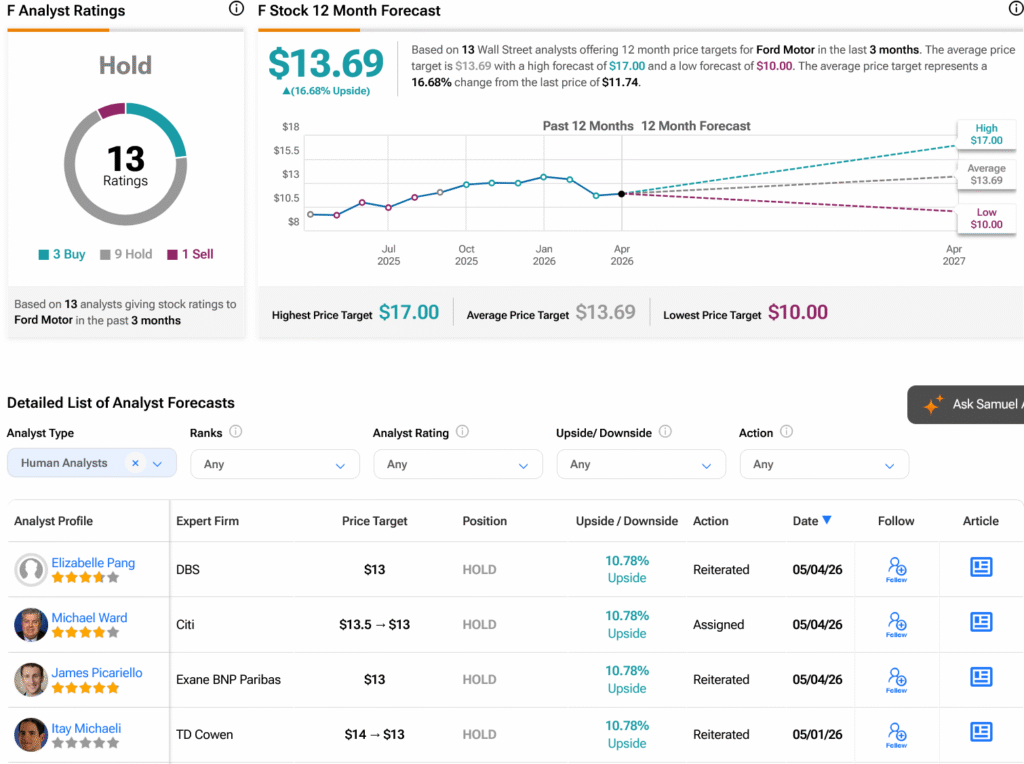The image size is (1024, 764).
Task: Open the Upside/ Downside Any dropdown
Action: pos(641,464)
